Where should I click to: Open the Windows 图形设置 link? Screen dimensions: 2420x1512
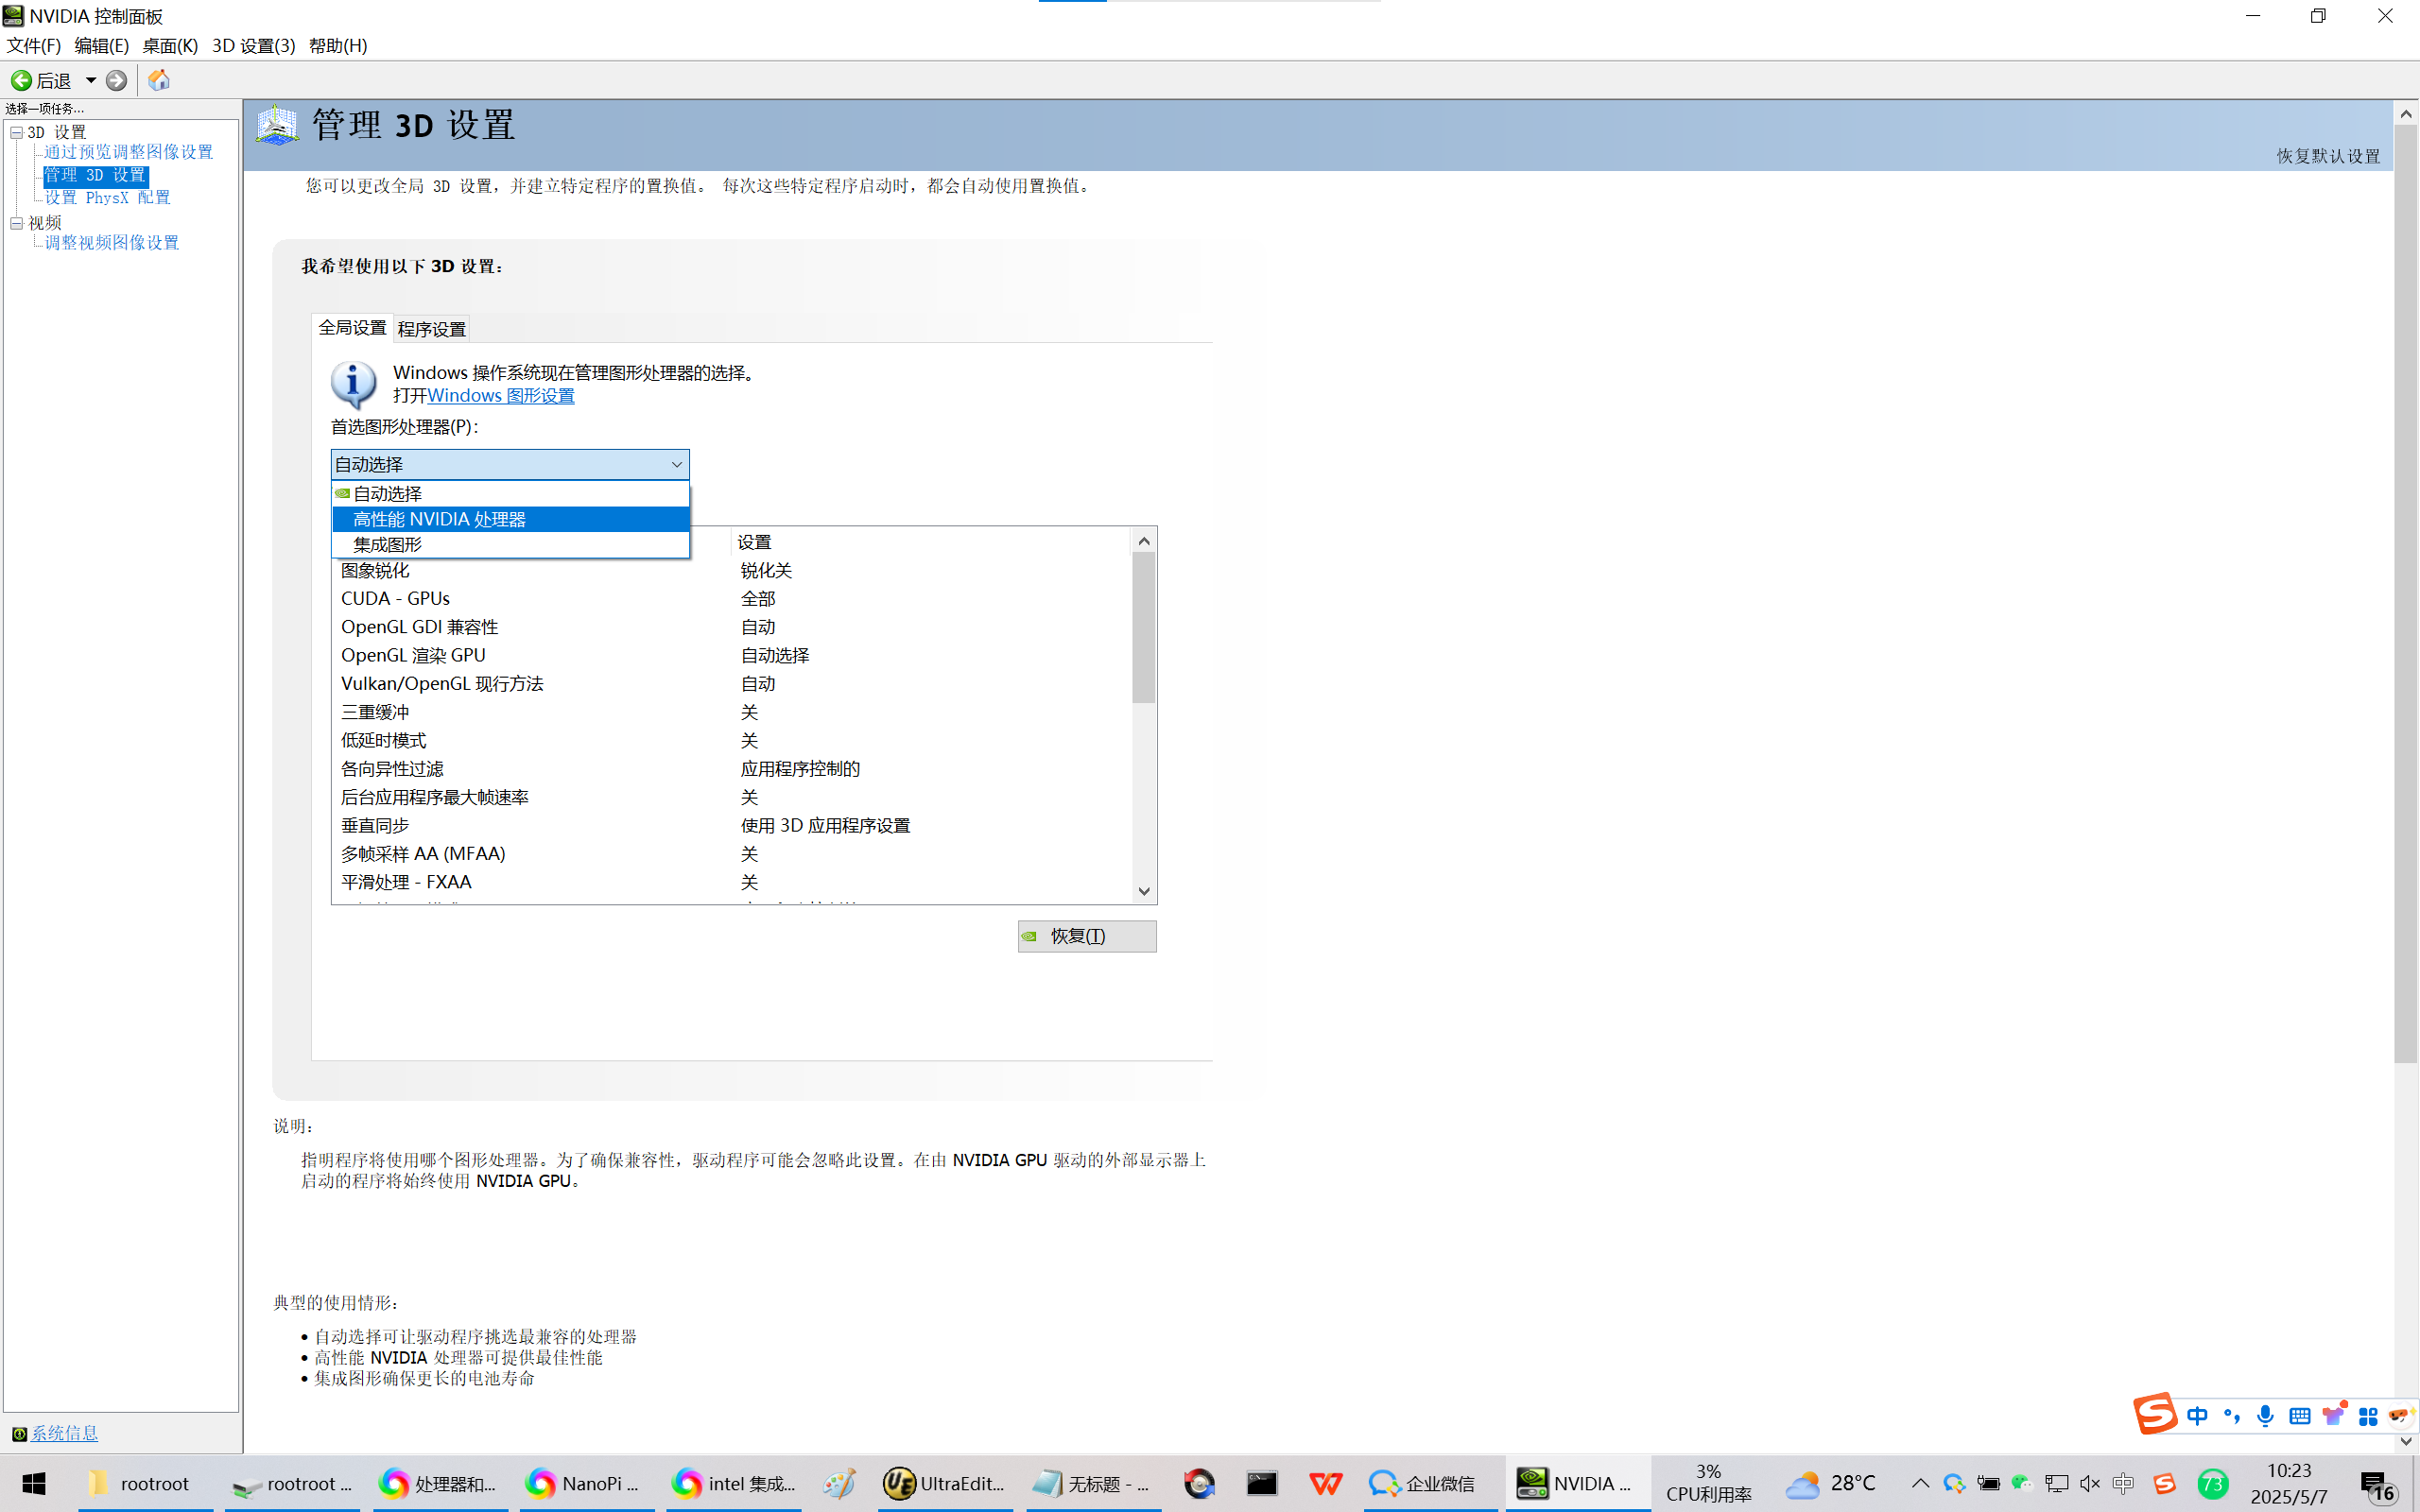(500, 396)
